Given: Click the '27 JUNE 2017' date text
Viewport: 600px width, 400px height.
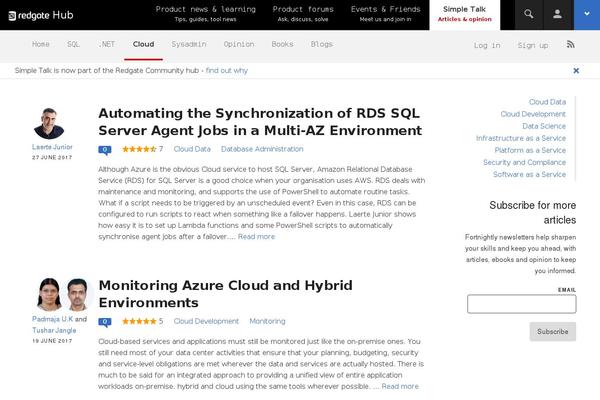Looking at the screenshot, I should click(52, 157).
